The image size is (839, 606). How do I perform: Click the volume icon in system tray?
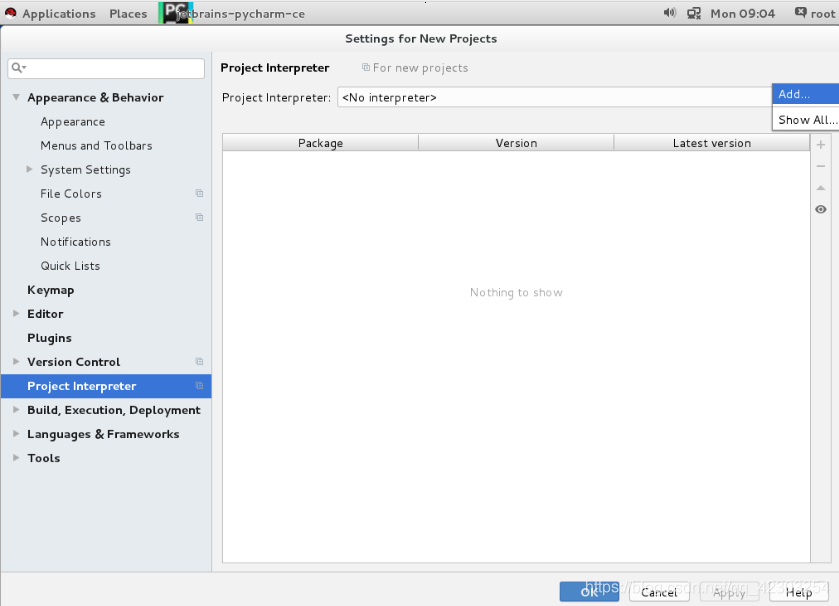coord(670,12)
